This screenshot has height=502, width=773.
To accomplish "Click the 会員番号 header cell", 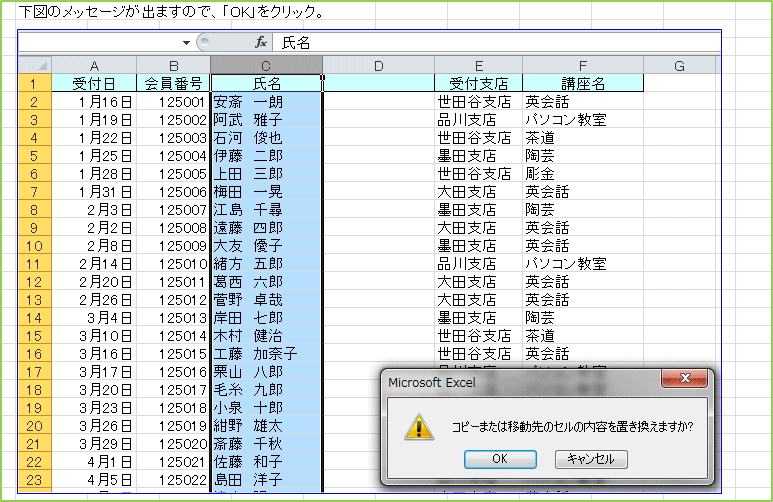I will tap(174, 83).
